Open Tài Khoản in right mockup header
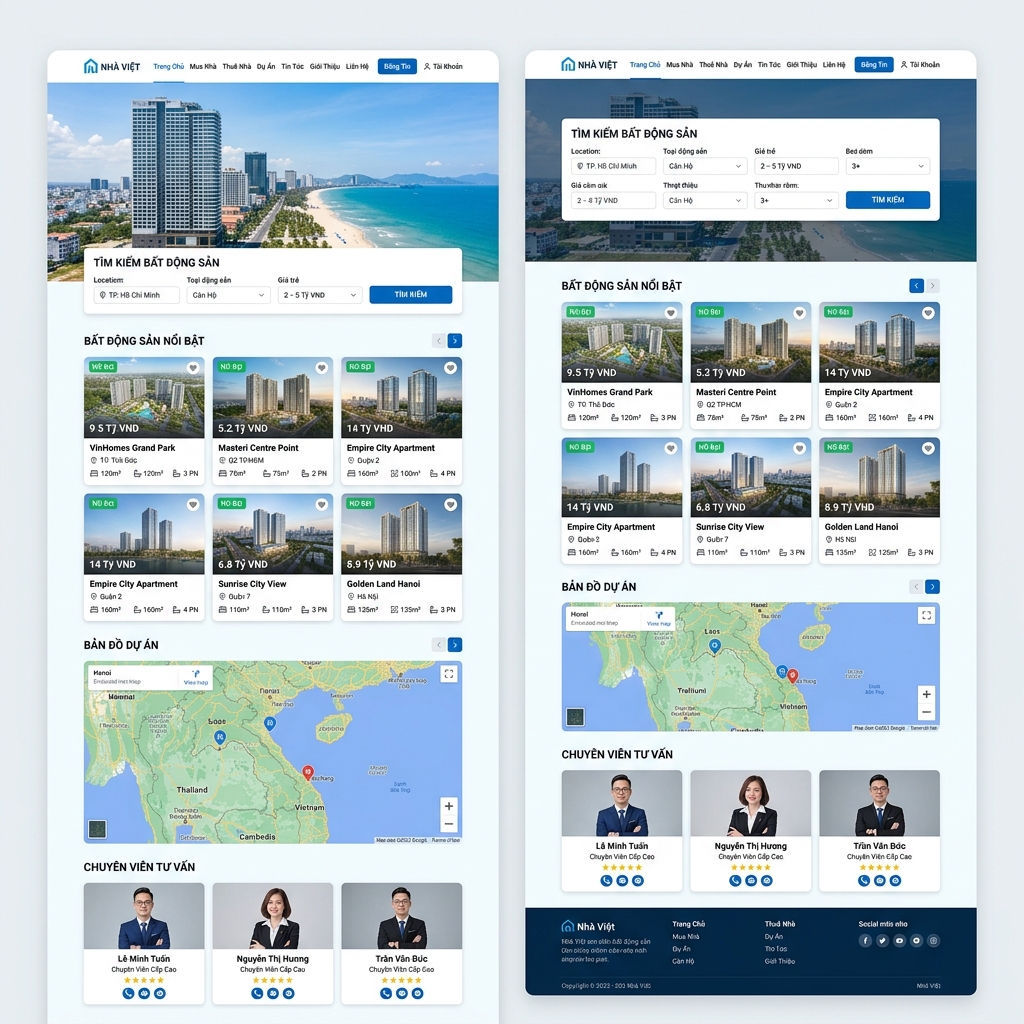Image resolution: width=1024 pixels, height=1024 pixels. coord(920,65)
